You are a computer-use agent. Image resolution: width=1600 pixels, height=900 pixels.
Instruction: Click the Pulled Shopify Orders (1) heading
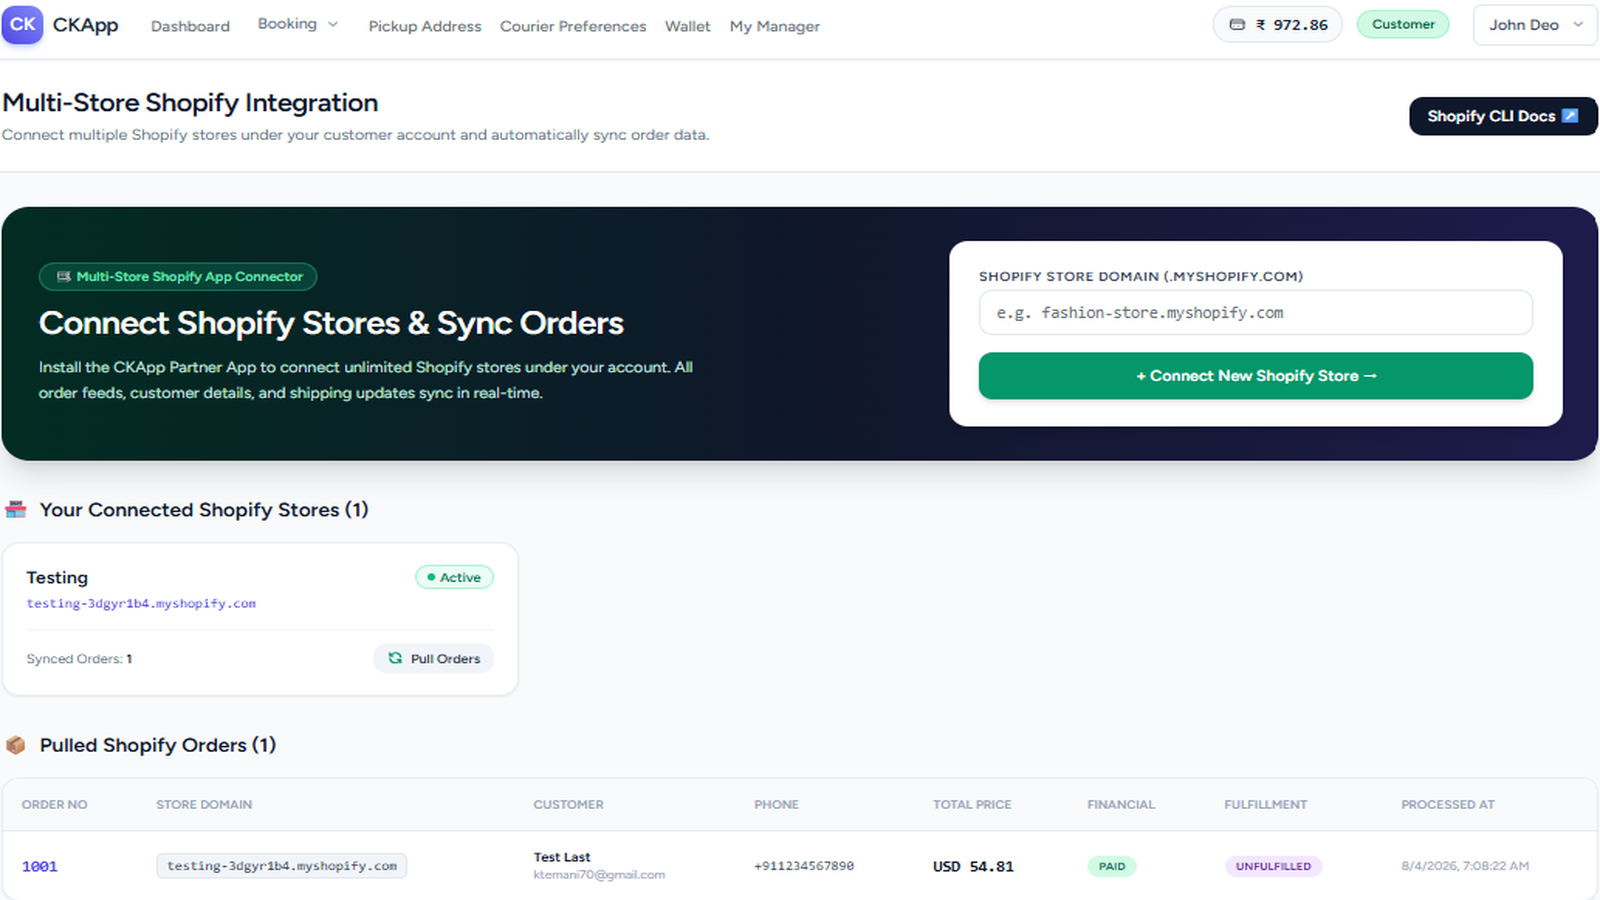tap(158, 745)
